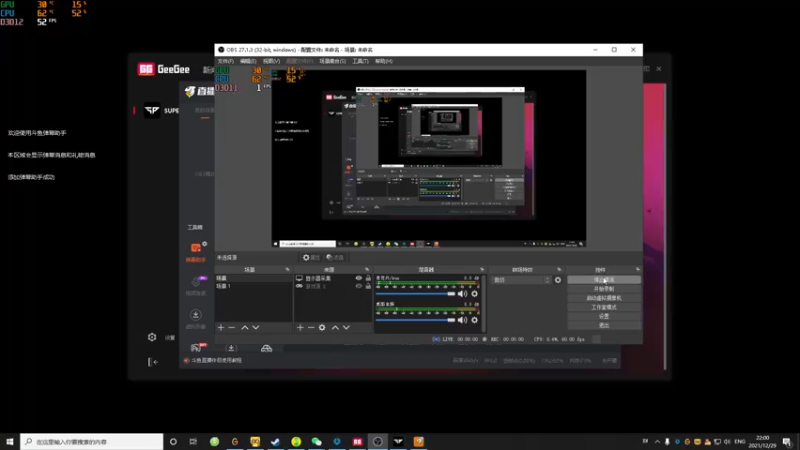Select the SUPE game icon in GeeGee
This screenshot has height=450, width=800.
click(152, 110)
